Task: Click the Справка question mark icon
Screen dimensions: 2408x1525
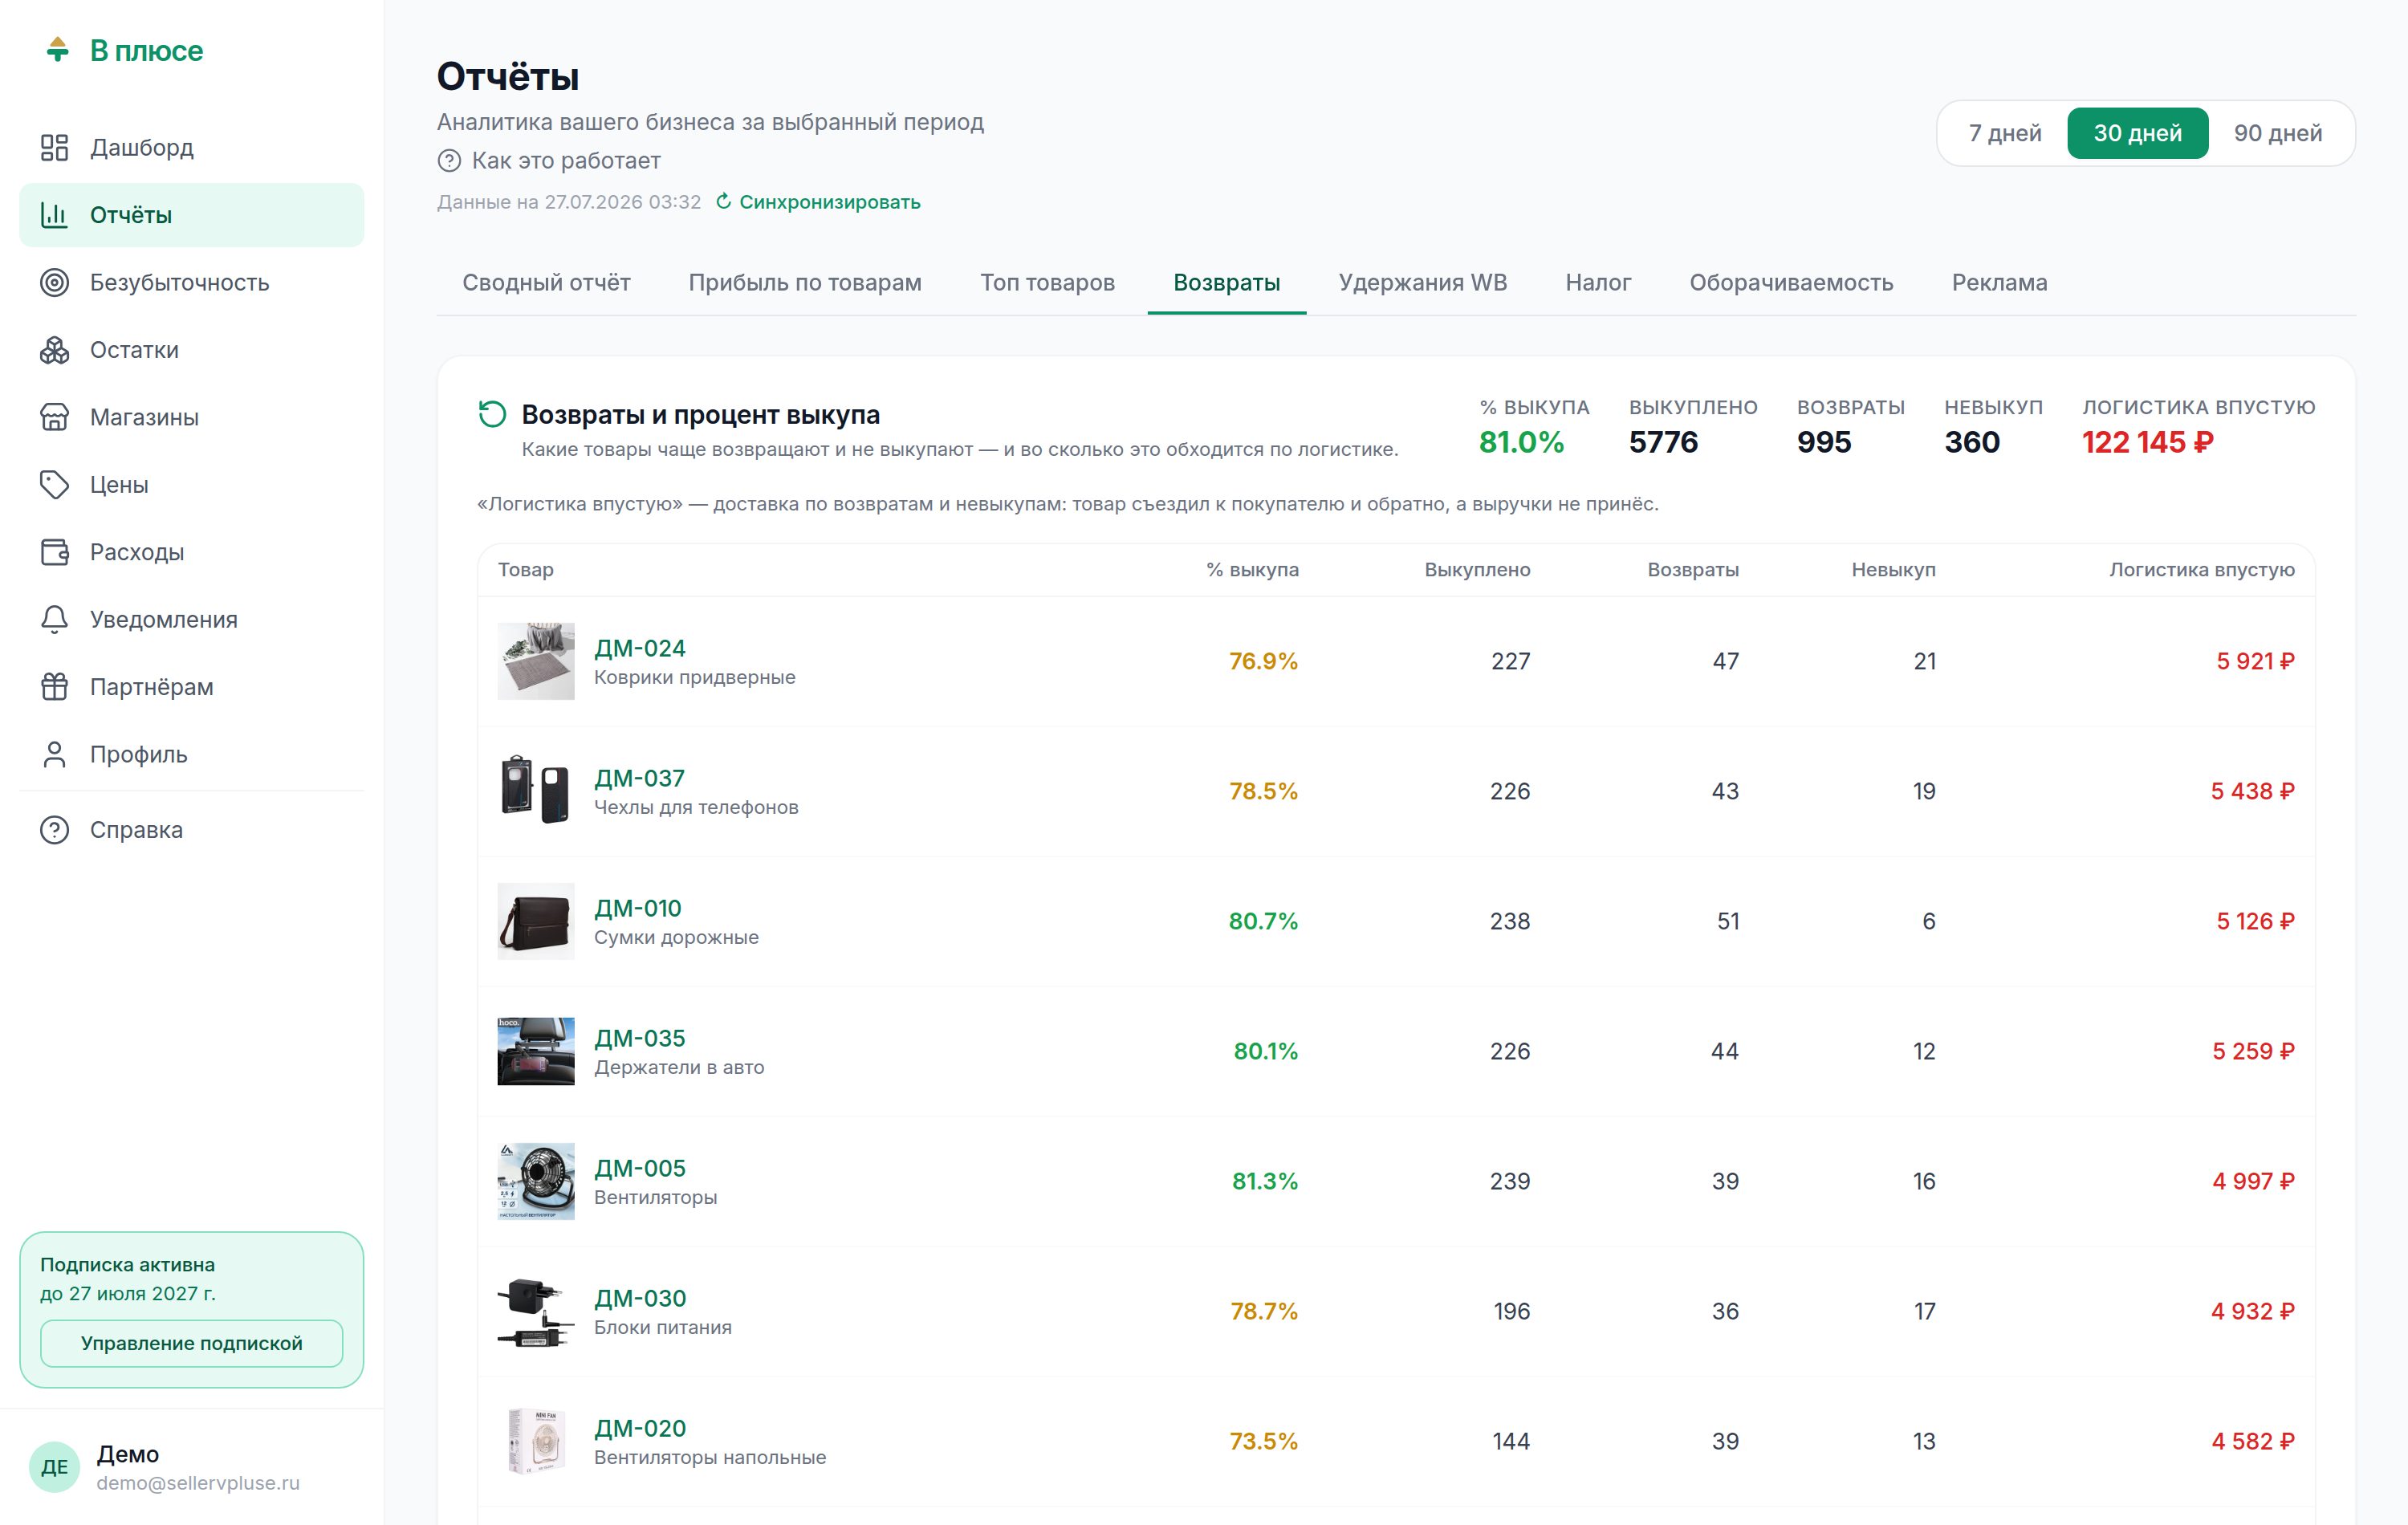Action: click(x=54, y=830)
